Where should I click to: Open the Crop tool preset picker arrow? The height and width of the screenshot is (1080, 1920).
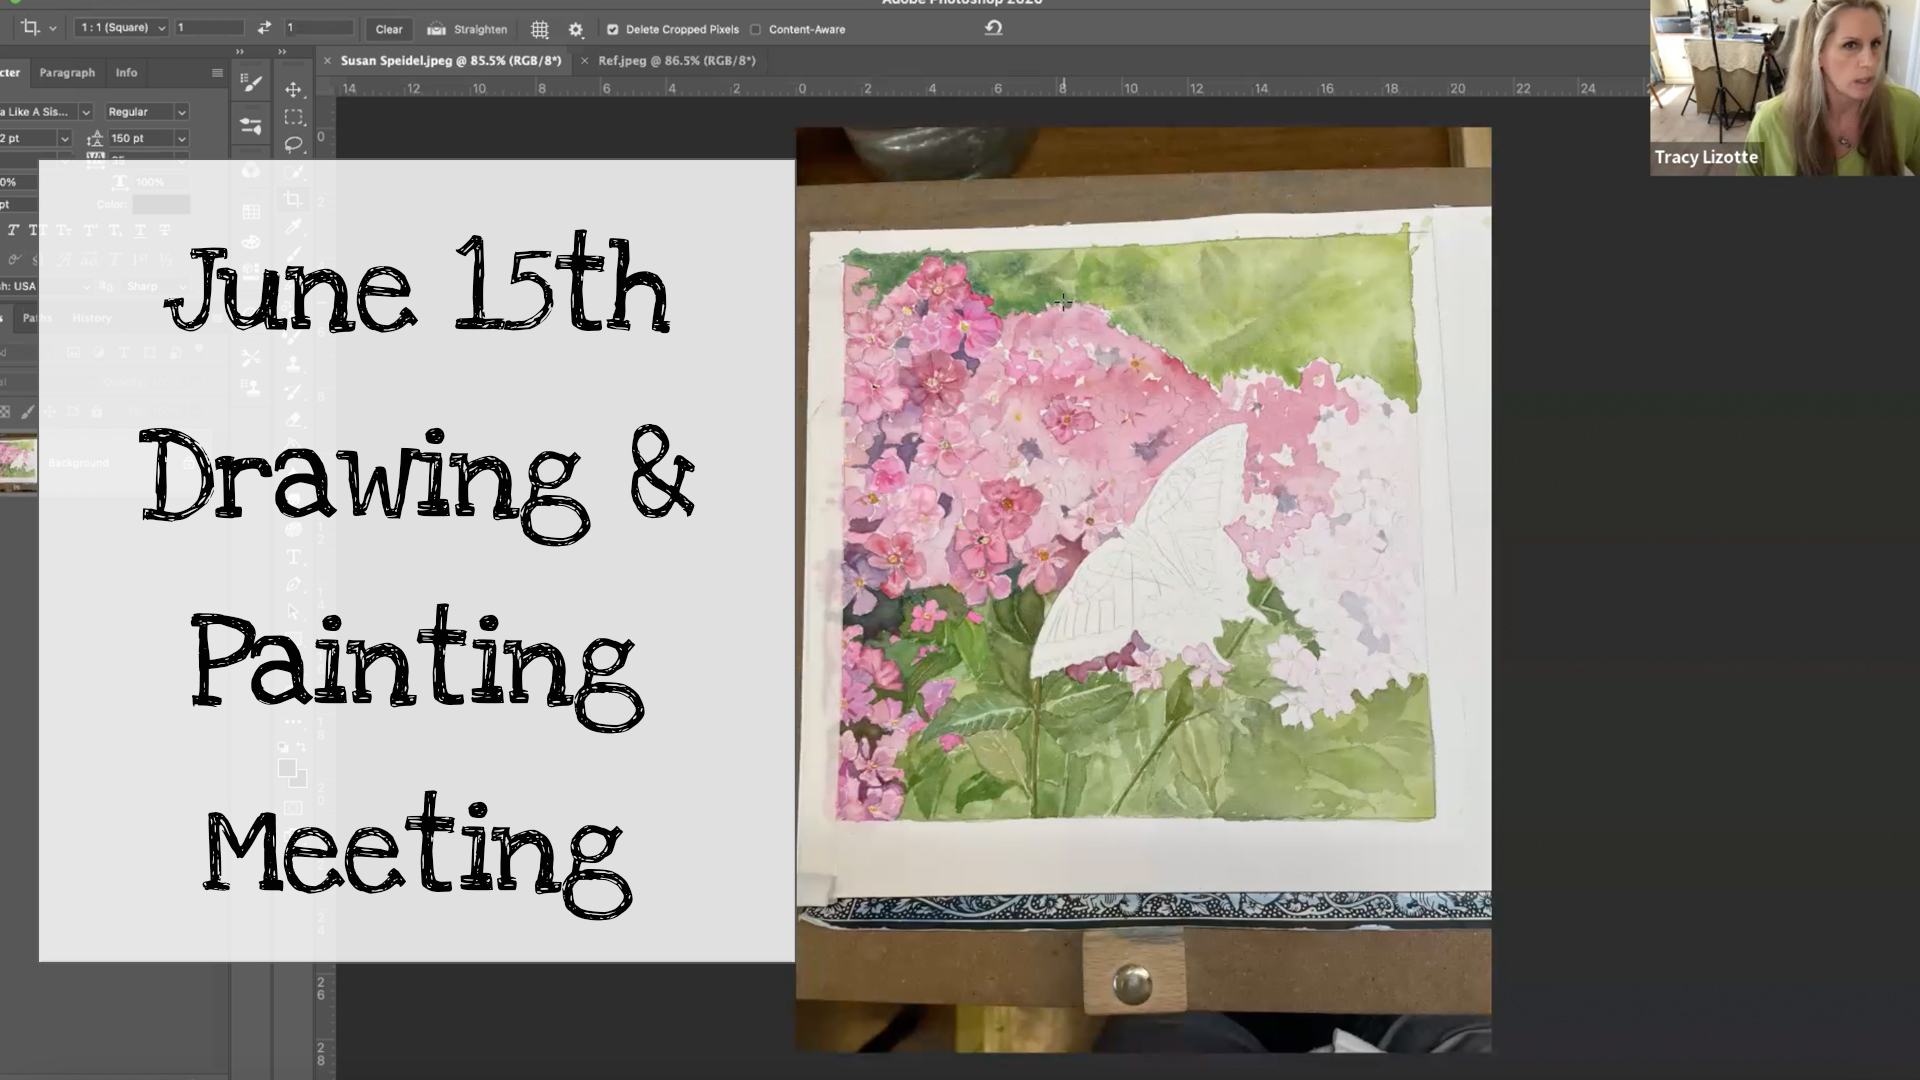coord(53,29)
